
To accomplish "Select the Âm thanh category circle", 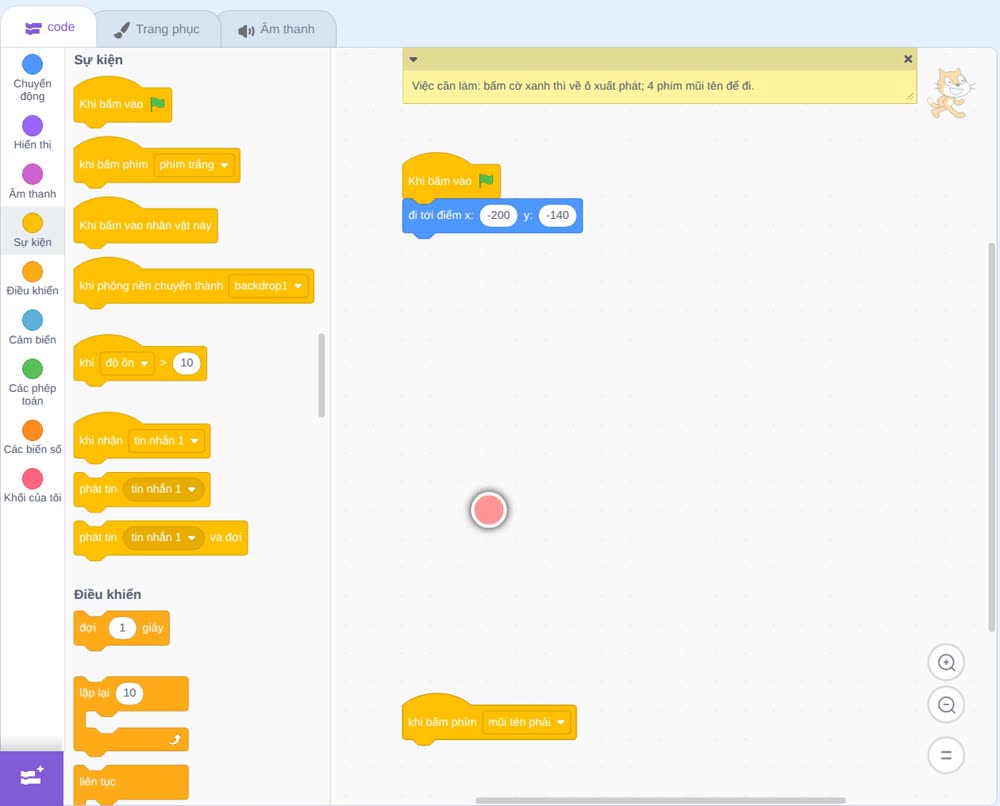I will pos(33,174).
